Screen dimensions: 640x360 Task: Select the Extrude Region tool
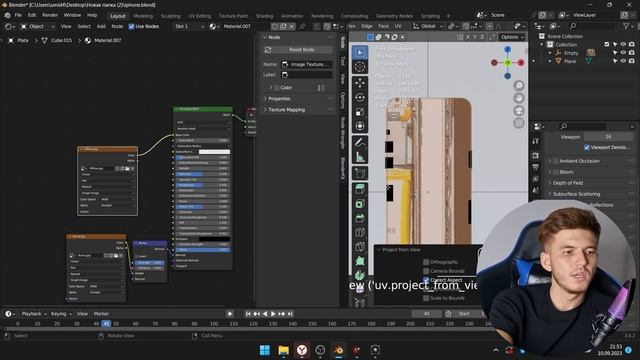point(360,189)
